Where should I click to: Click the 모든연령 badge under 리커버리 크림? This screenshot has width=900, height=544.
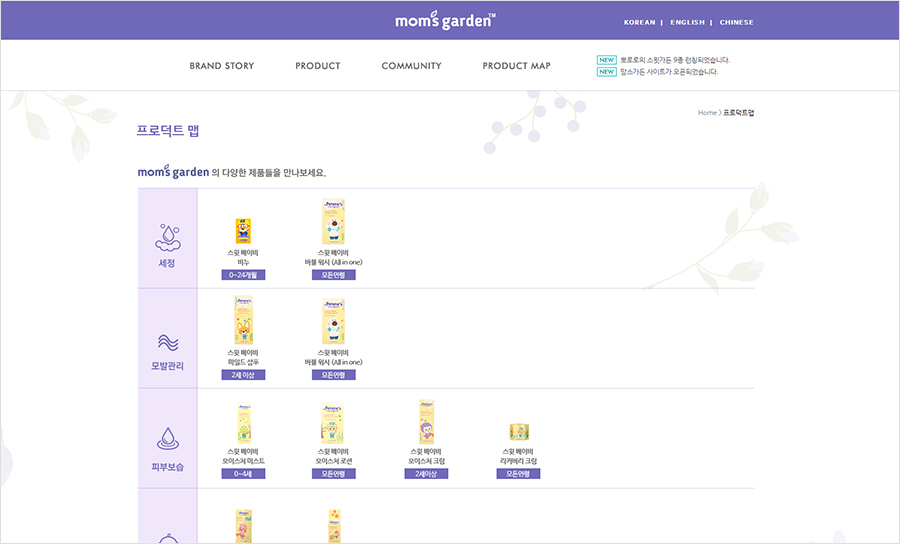518,473
